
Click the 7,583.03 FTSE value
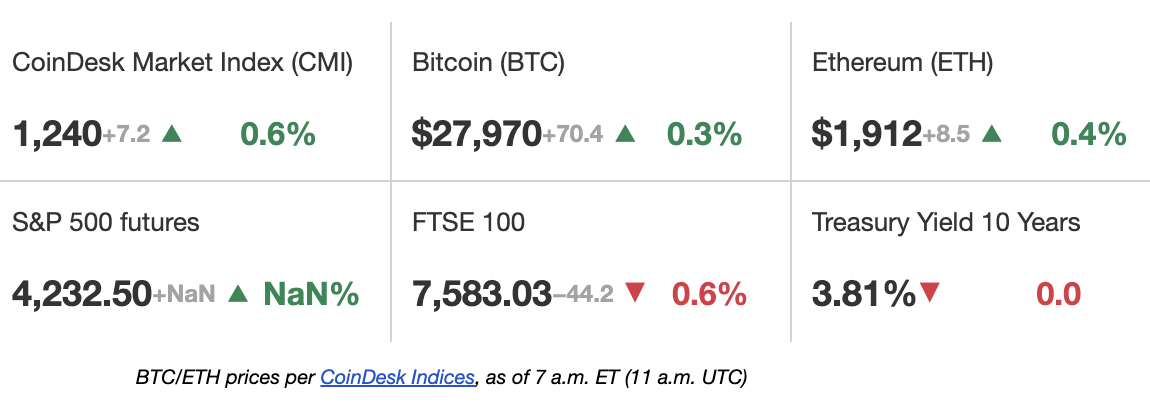482,294
